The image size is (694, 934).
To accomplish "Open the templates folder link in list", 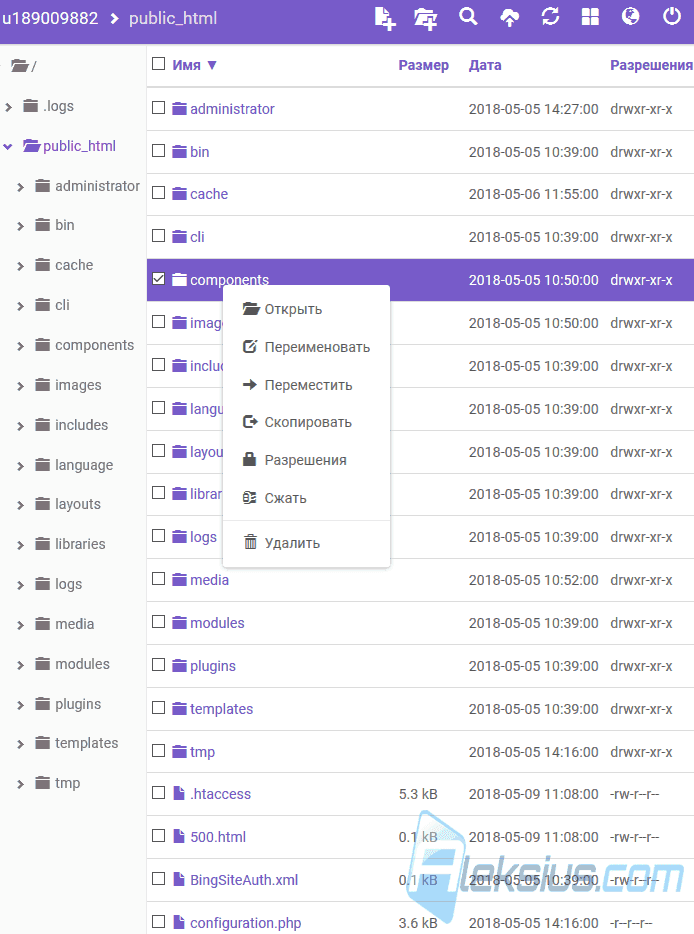I will coord(221,709).
